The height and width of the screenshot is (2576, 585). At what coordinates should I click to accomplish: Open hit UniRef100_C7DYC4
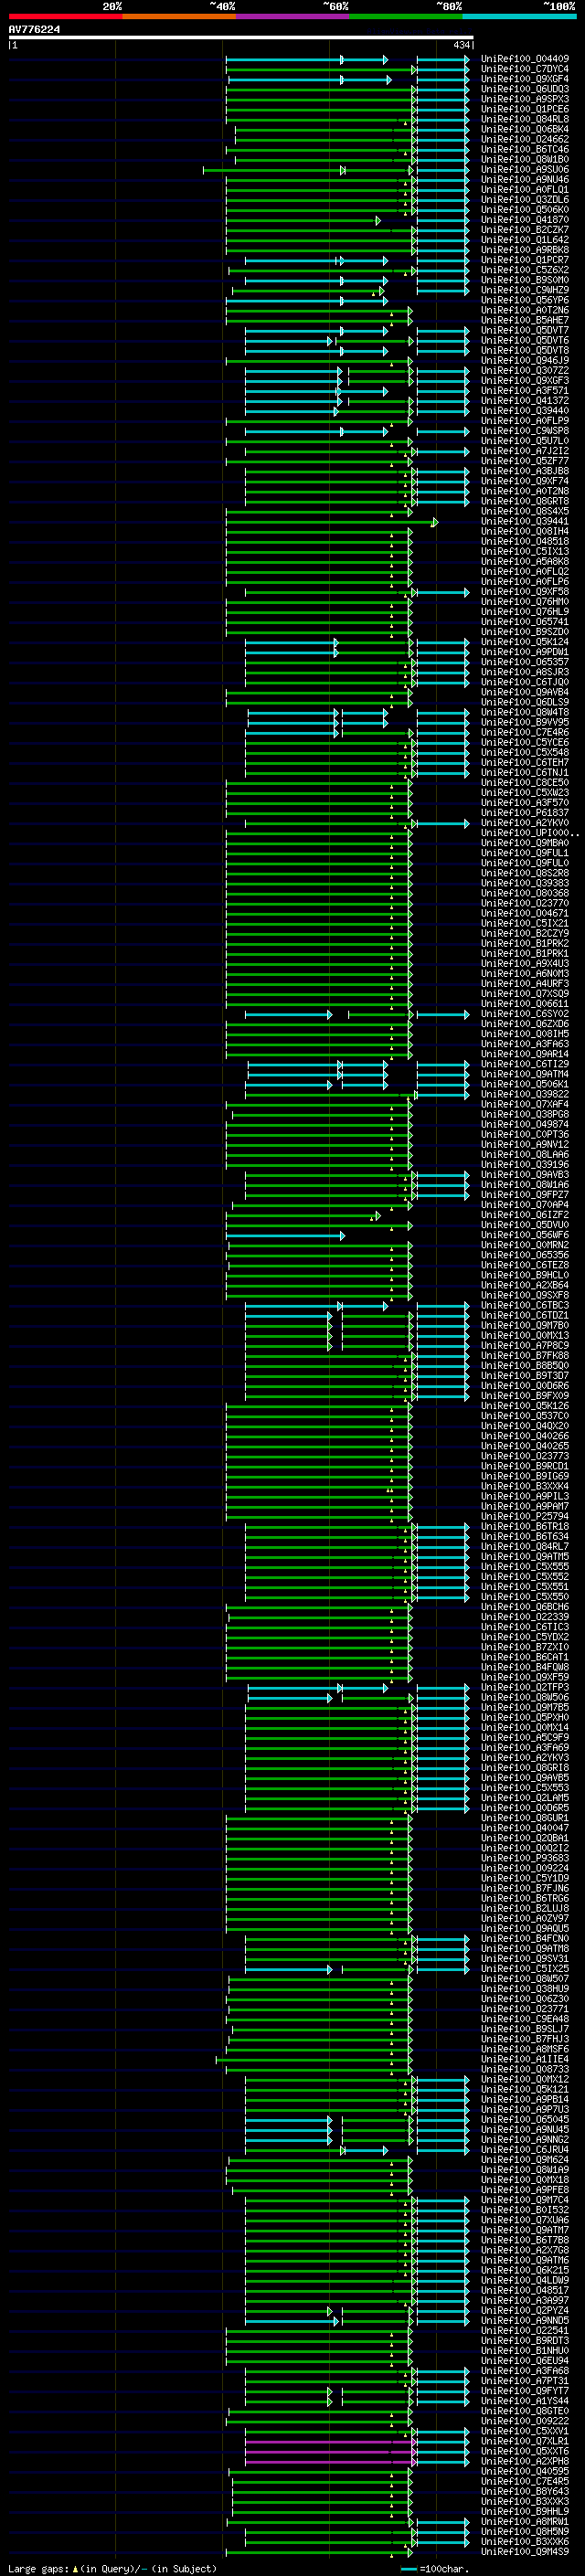click(525, 69)
